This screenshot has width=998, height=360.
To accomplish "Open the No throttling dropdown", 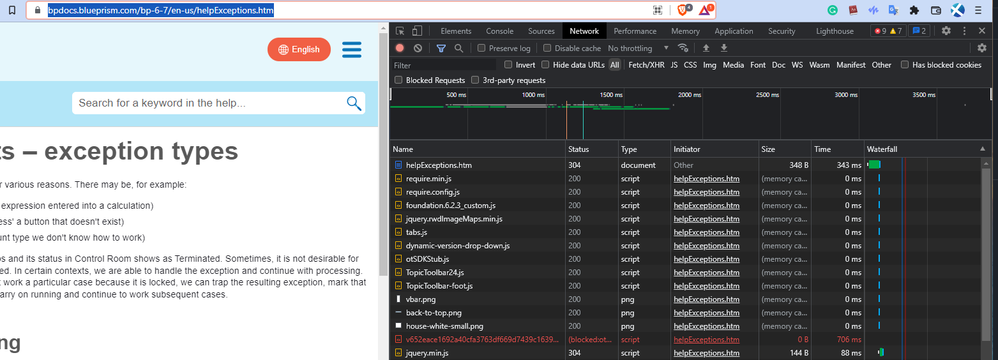I will coord(638,48).
